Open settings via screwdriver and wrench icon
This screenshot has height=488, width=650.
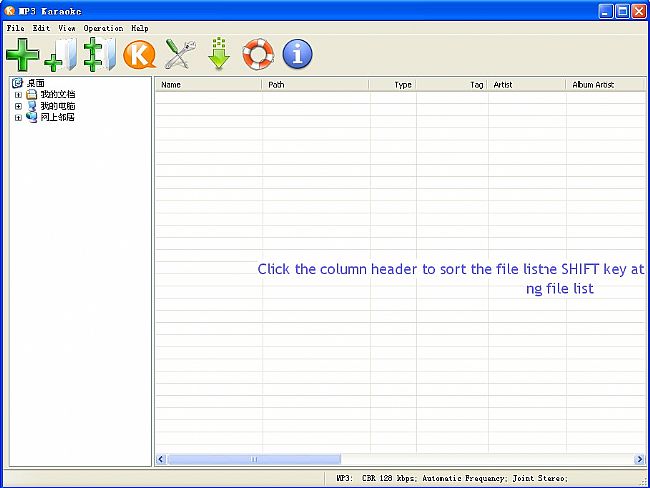(180, 54)
